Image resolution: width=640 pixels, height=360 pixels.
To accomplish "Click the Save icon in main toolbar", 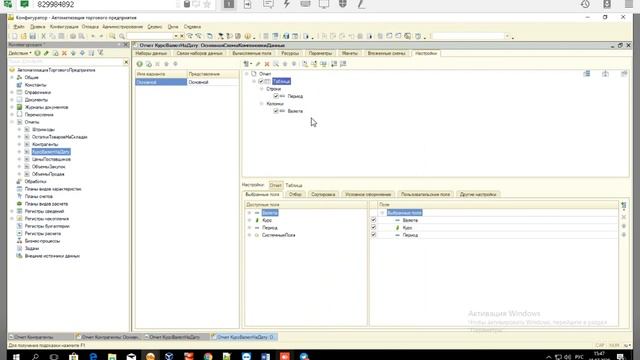I will click(33, 36).
